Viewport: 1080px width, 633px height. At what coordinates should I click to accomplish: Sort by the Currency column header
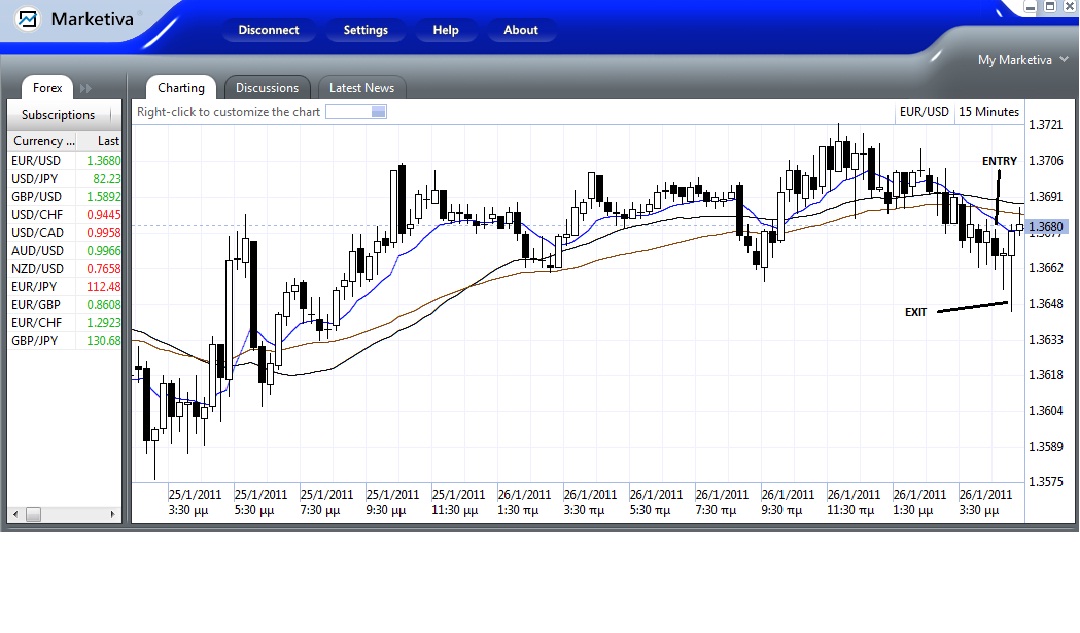pos(42,141)
